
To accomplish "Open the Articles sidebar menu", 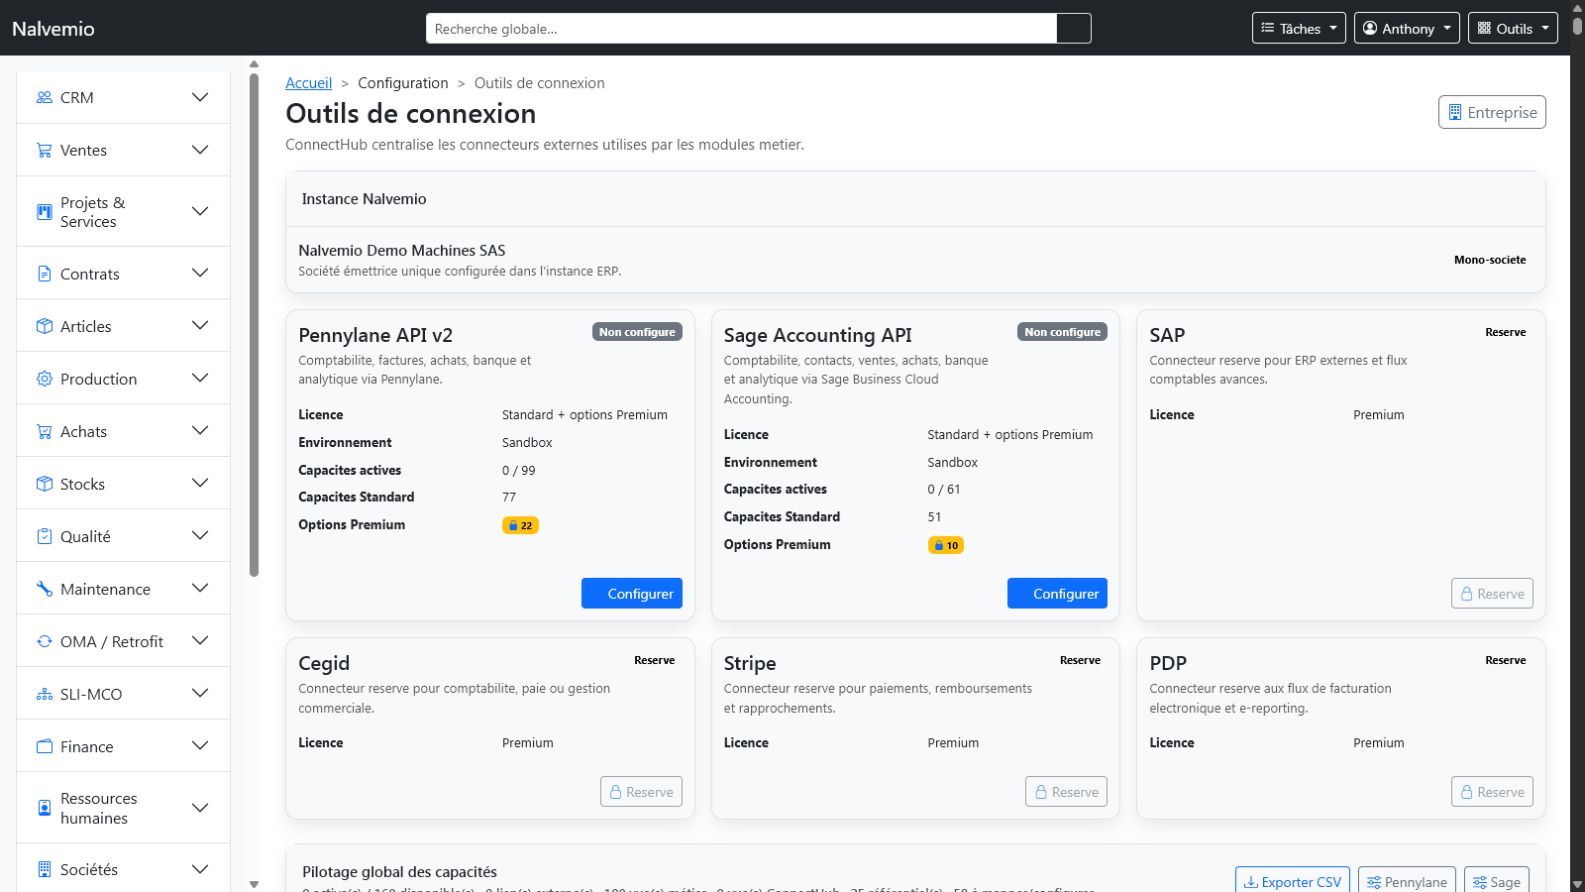I will tap(123, 326).
